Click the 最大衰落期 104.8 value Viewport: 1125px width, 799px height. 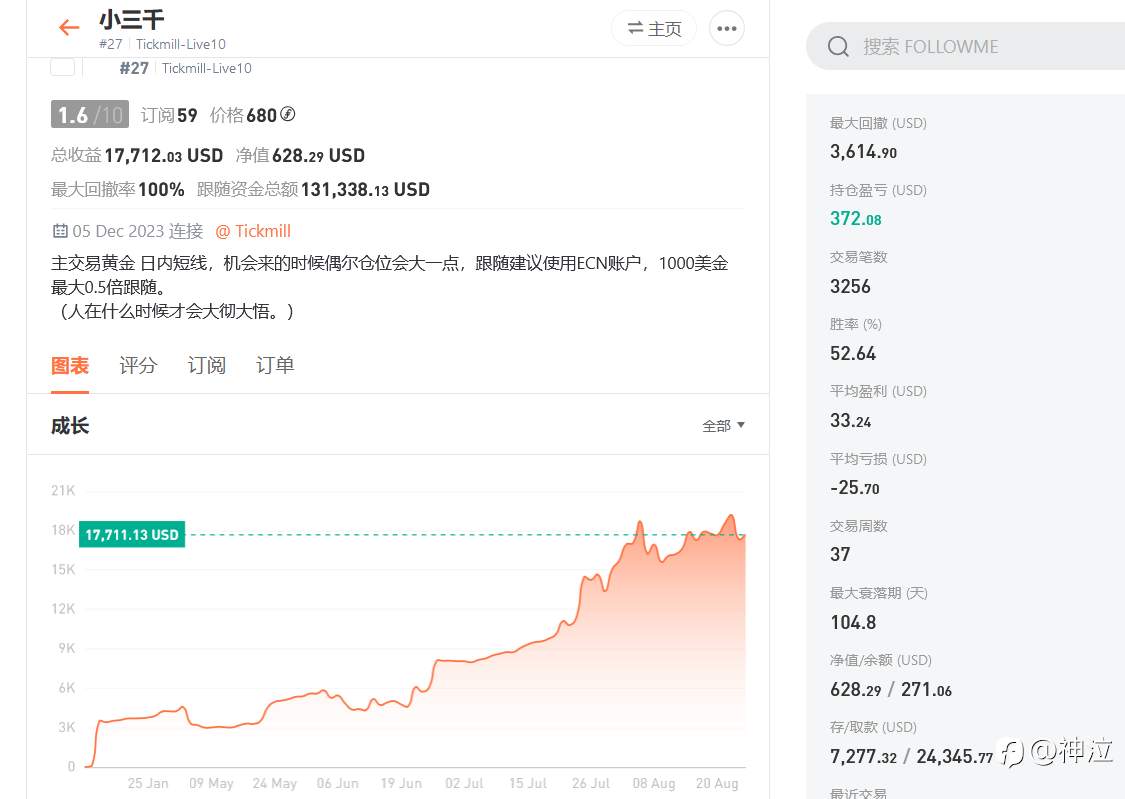[853, 623]
